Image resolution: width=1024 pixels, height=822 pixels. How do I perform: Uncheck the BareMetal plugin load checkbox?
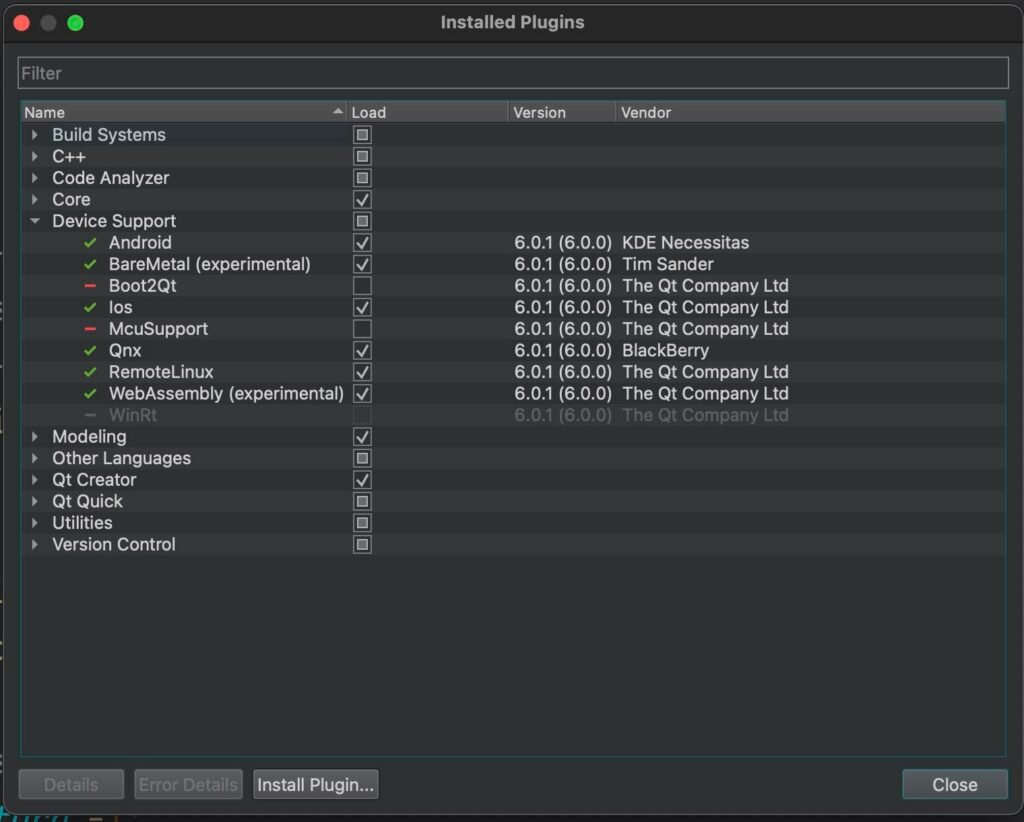click(362, 264)
